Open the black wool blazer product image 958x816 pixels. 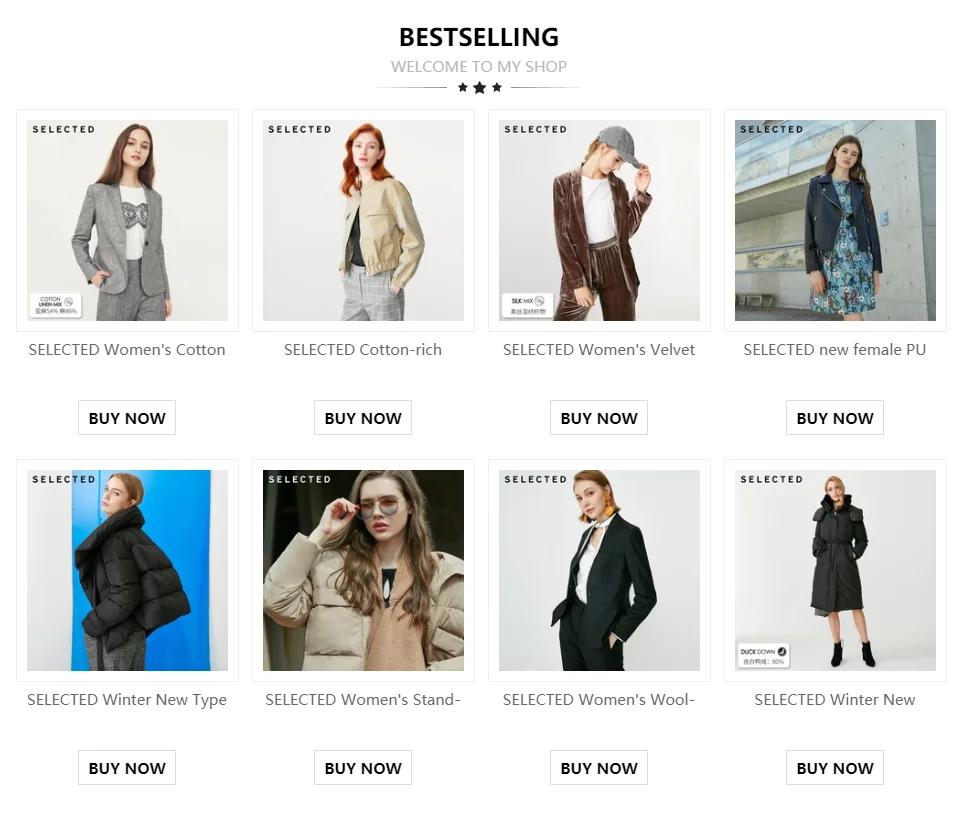pos(599,570)
